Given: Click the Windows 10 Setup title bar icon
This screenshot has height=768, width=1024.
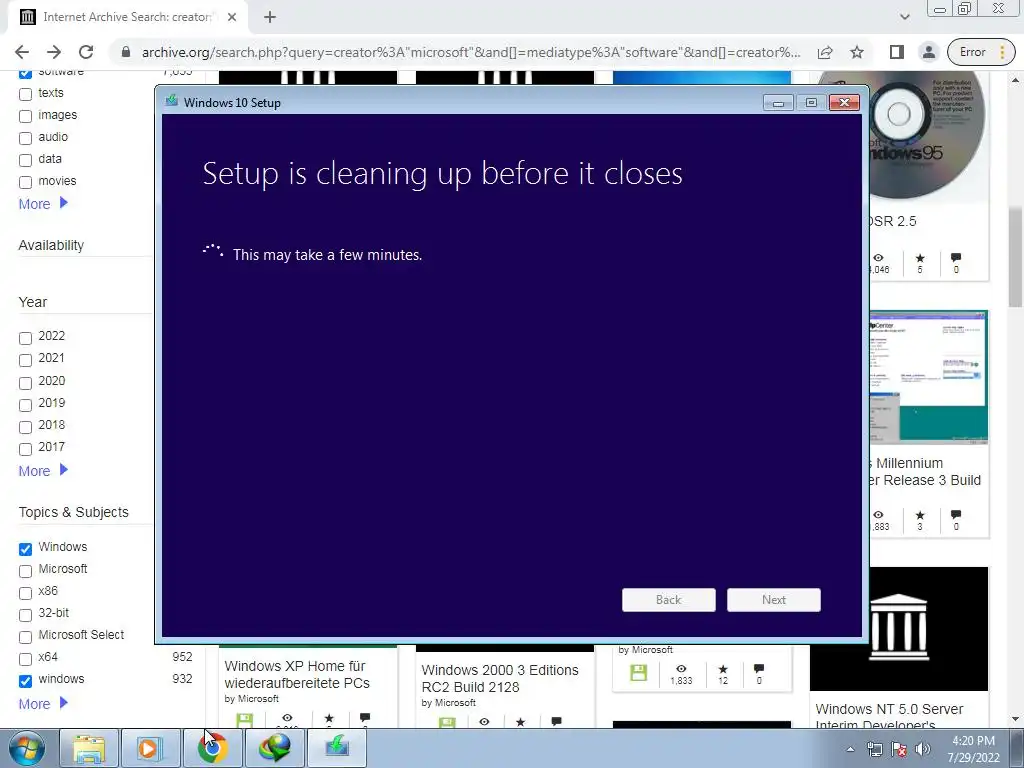Looking at the screenshot, I should click(x=172, y=102).
